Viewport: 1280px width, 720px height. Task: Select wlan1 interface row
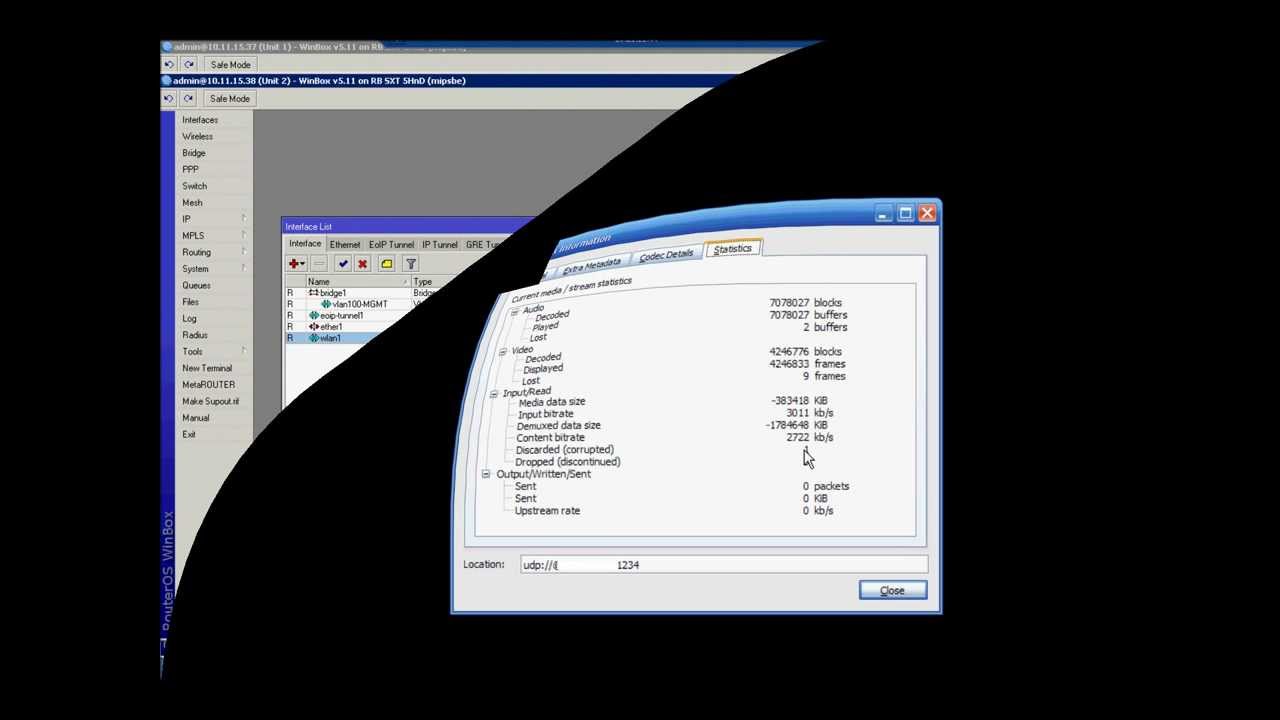[x=330, y=338]
